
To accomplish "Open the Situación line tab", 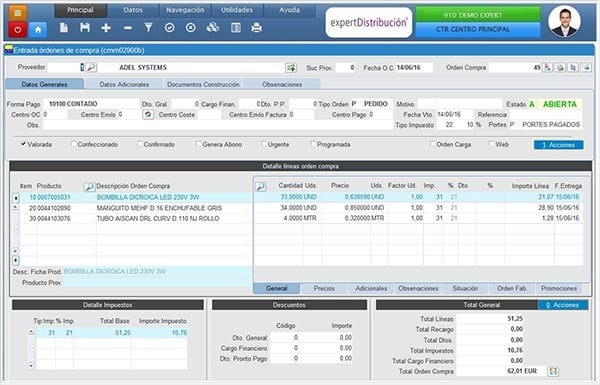I will click(x=465, y=289).
